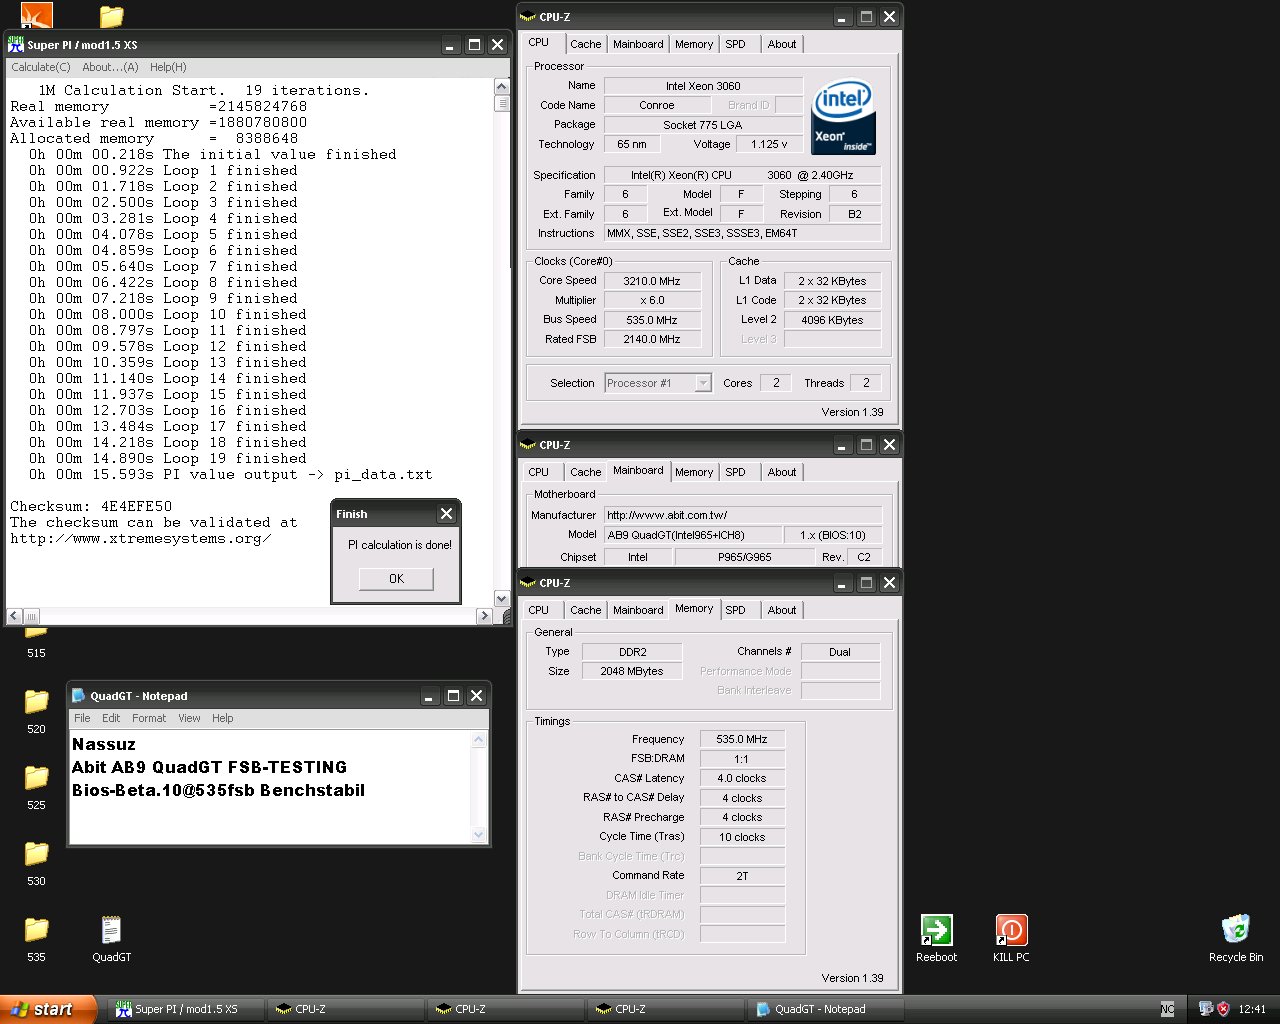Click the Super PI window title icon
Viewport: 1280px width, 1024px height.
pos(15,45)
